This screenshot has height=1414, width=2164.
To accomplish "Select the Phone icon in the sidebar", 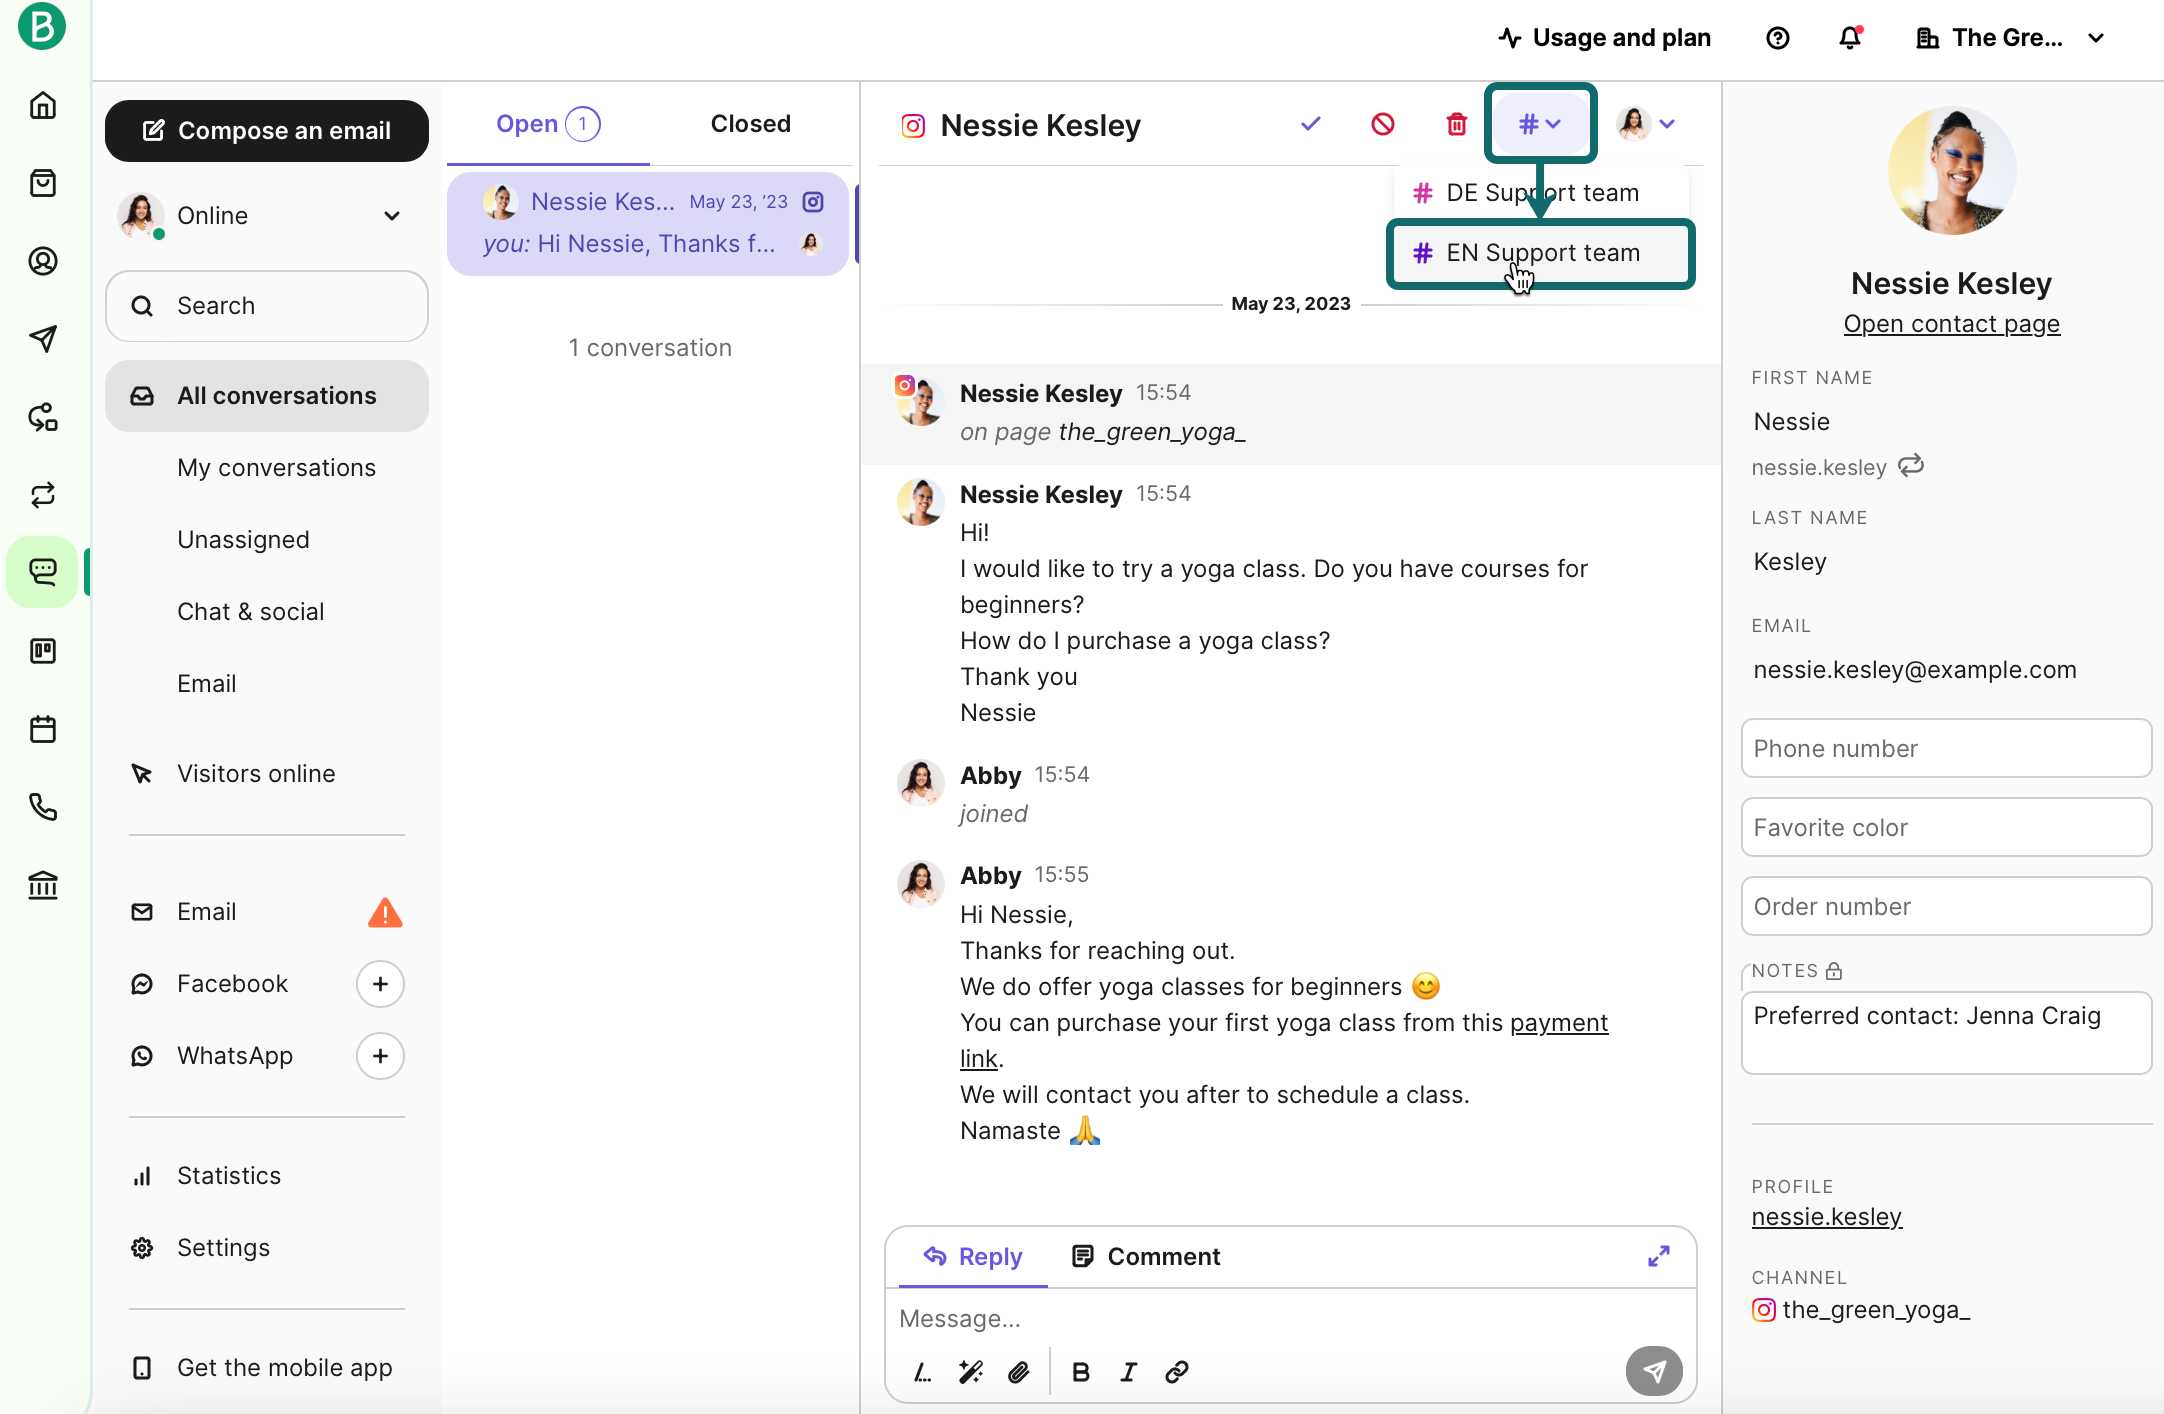I will (43, 807).
